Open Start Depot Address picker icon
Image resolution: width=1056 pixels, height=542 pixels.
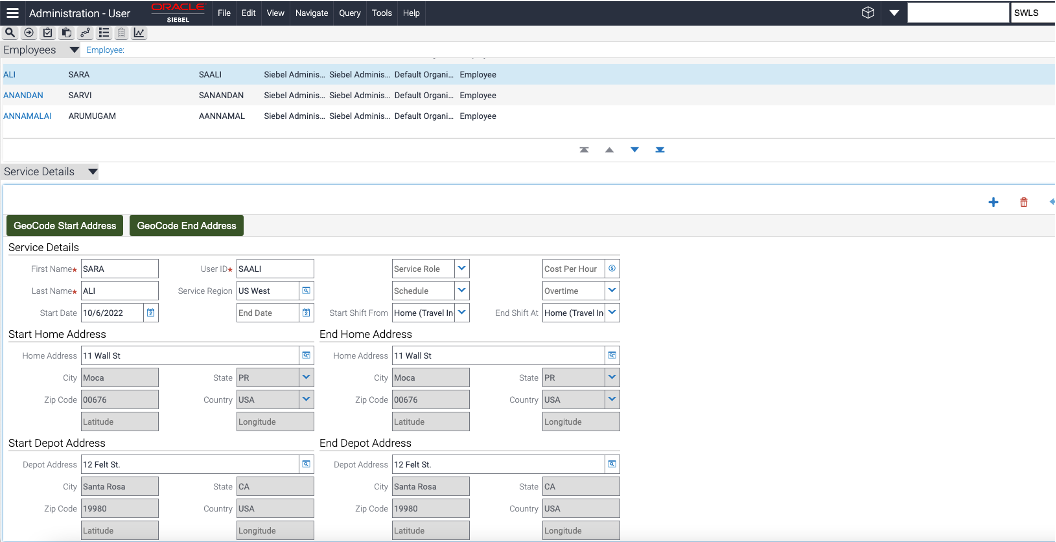306,465
